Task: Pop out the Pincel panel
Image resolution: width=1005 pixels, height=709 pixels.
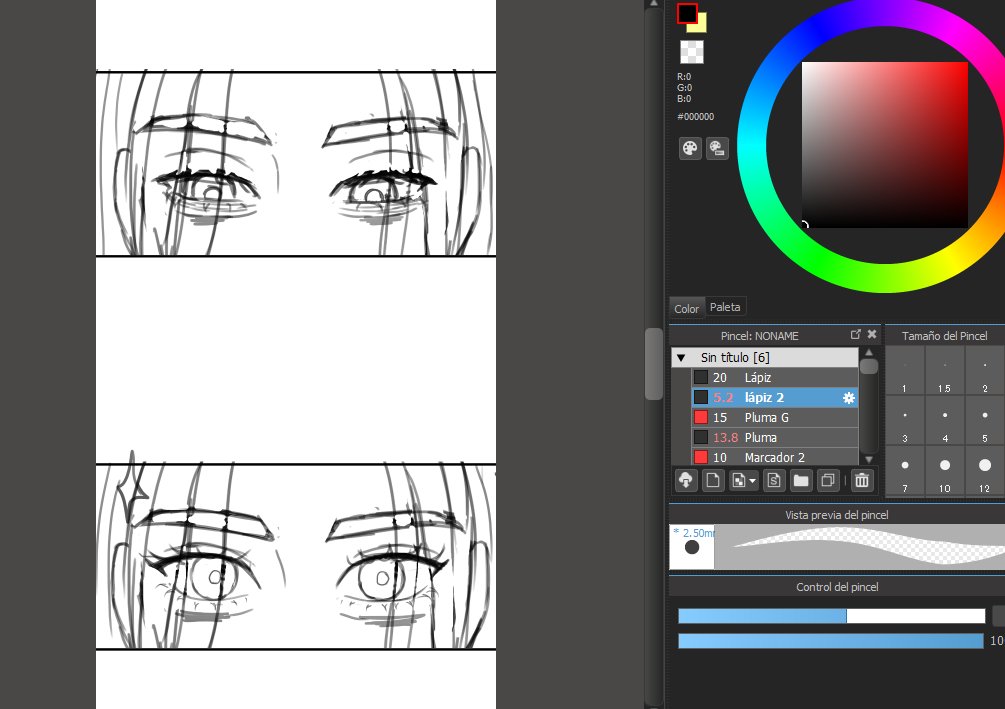Action: coord(856,335)
